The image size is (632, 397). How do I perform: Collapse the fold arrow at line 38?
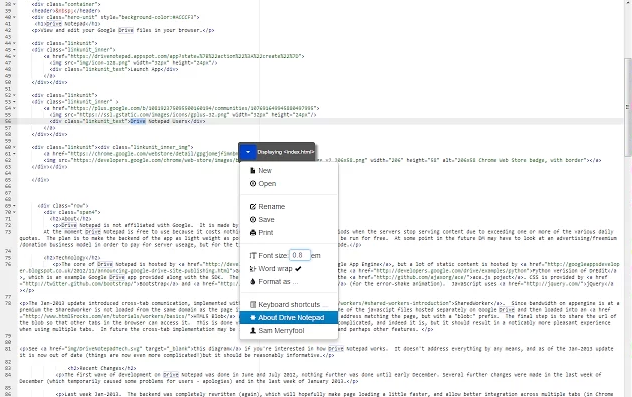tap(15, 4)
